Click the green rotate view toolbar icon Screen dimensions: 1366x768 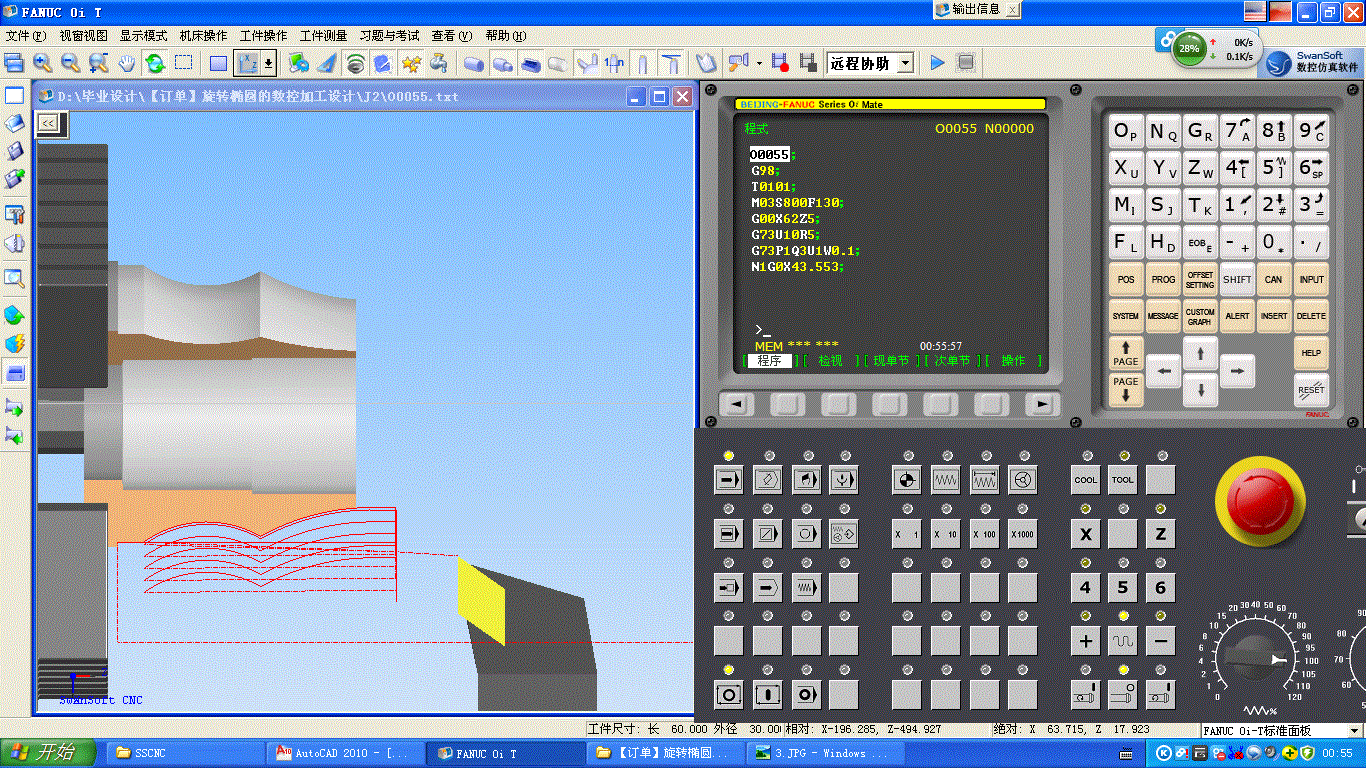coord(155,63)
